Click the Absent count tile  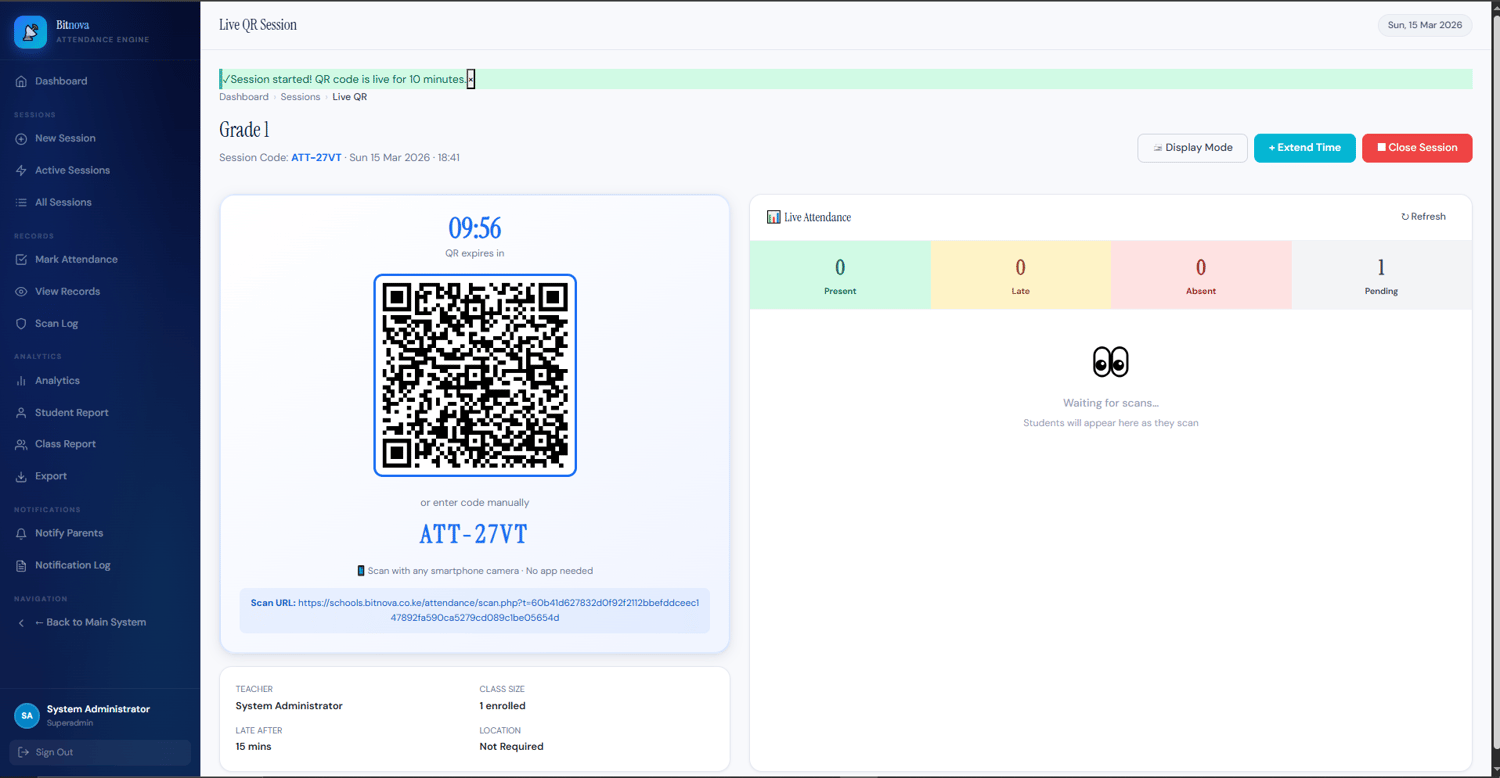click(1201, 275)
